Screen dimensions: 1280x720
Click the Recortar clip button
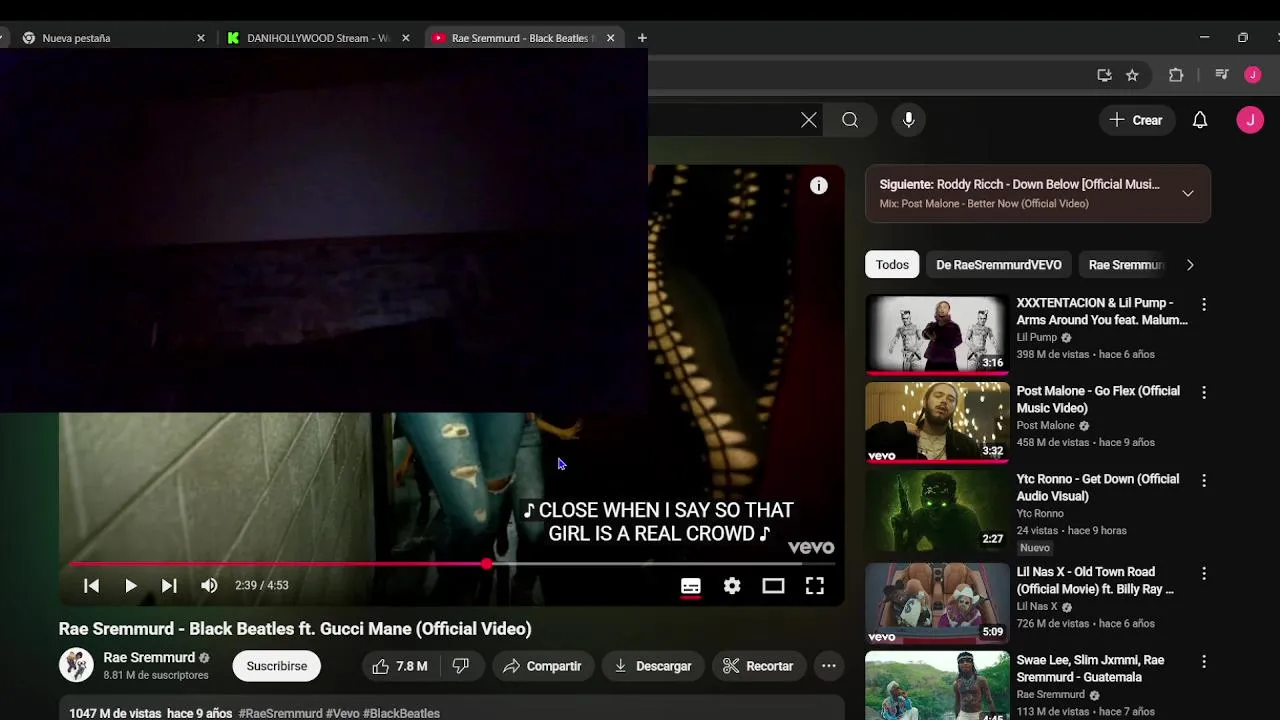pos(759,666)
